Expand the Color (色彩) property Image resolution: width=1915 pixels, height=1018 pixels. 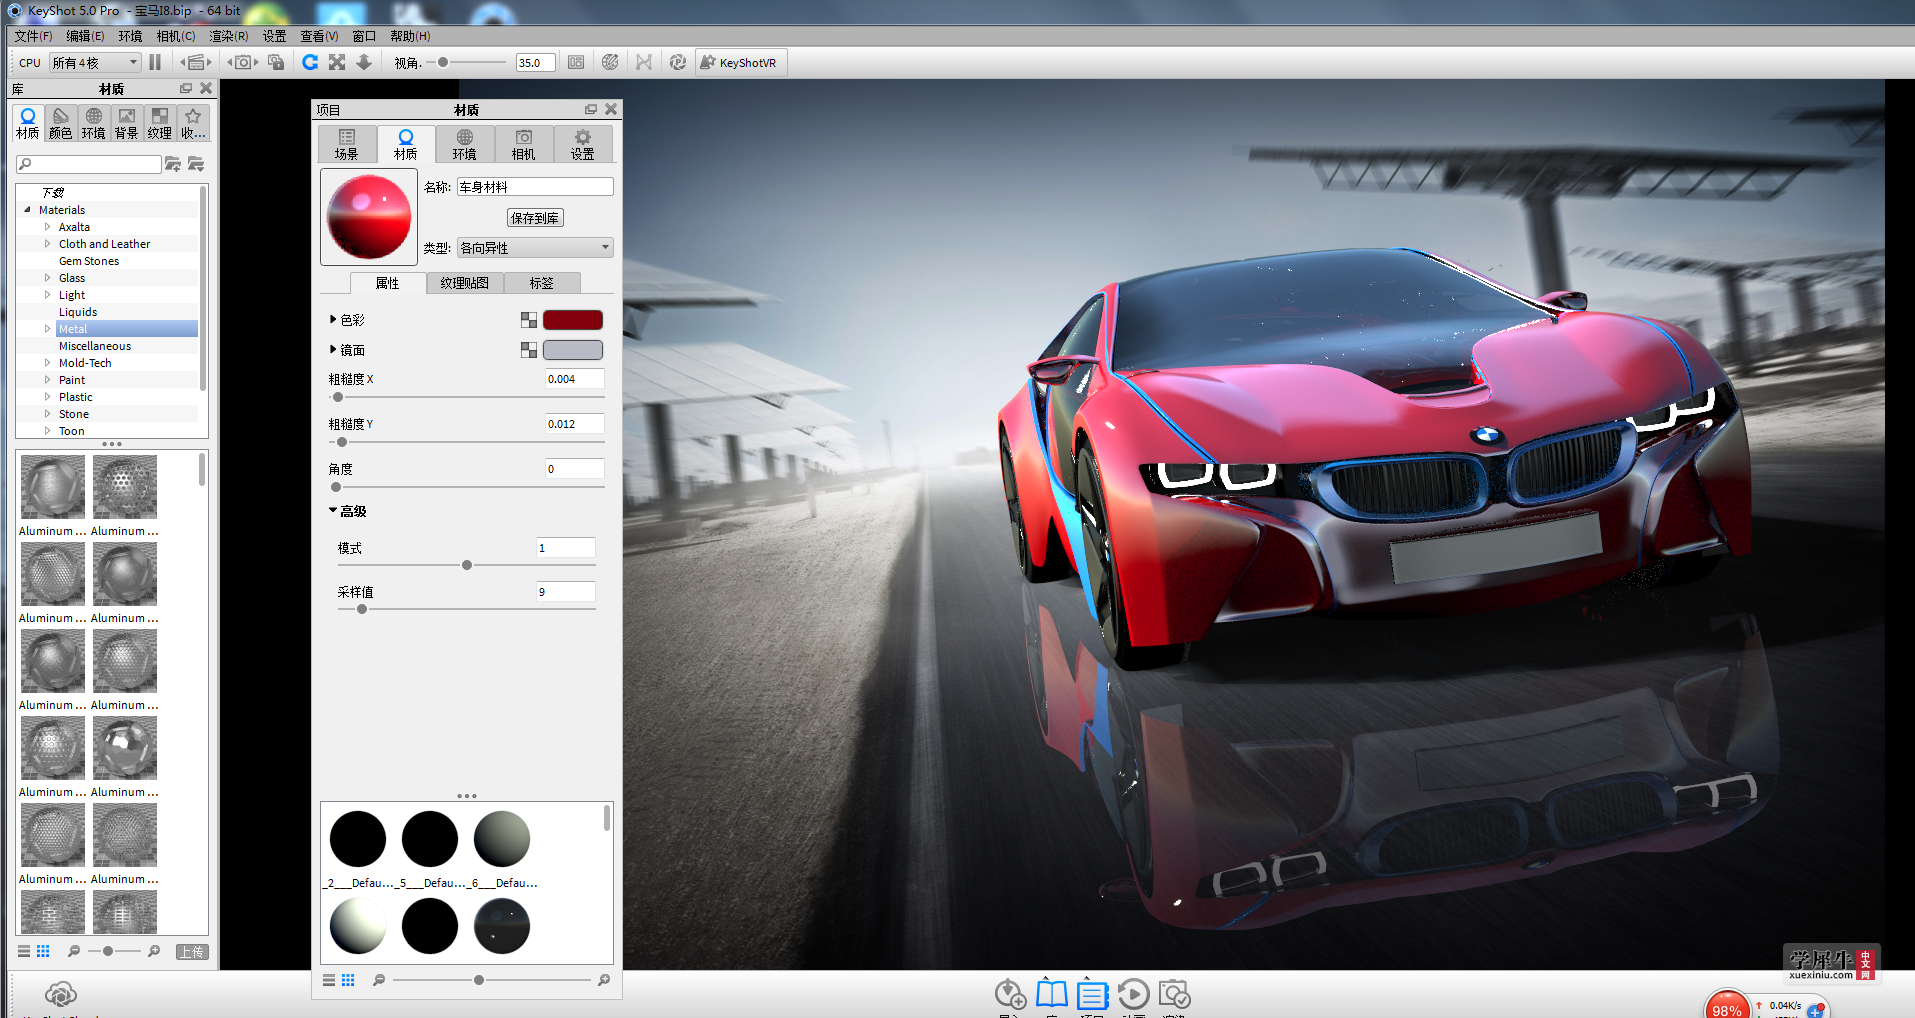[x=333, y=320]
